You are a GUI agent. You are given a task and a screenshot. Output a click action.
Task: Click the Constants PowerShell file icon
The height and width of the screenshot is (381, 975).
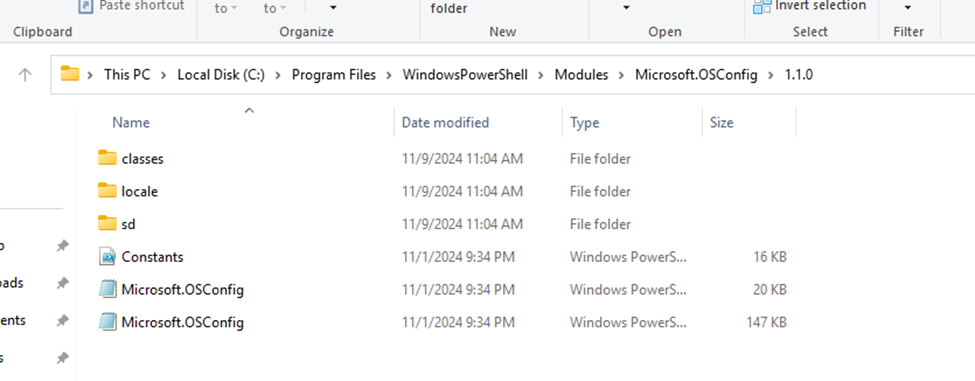[x=108, y=256]
